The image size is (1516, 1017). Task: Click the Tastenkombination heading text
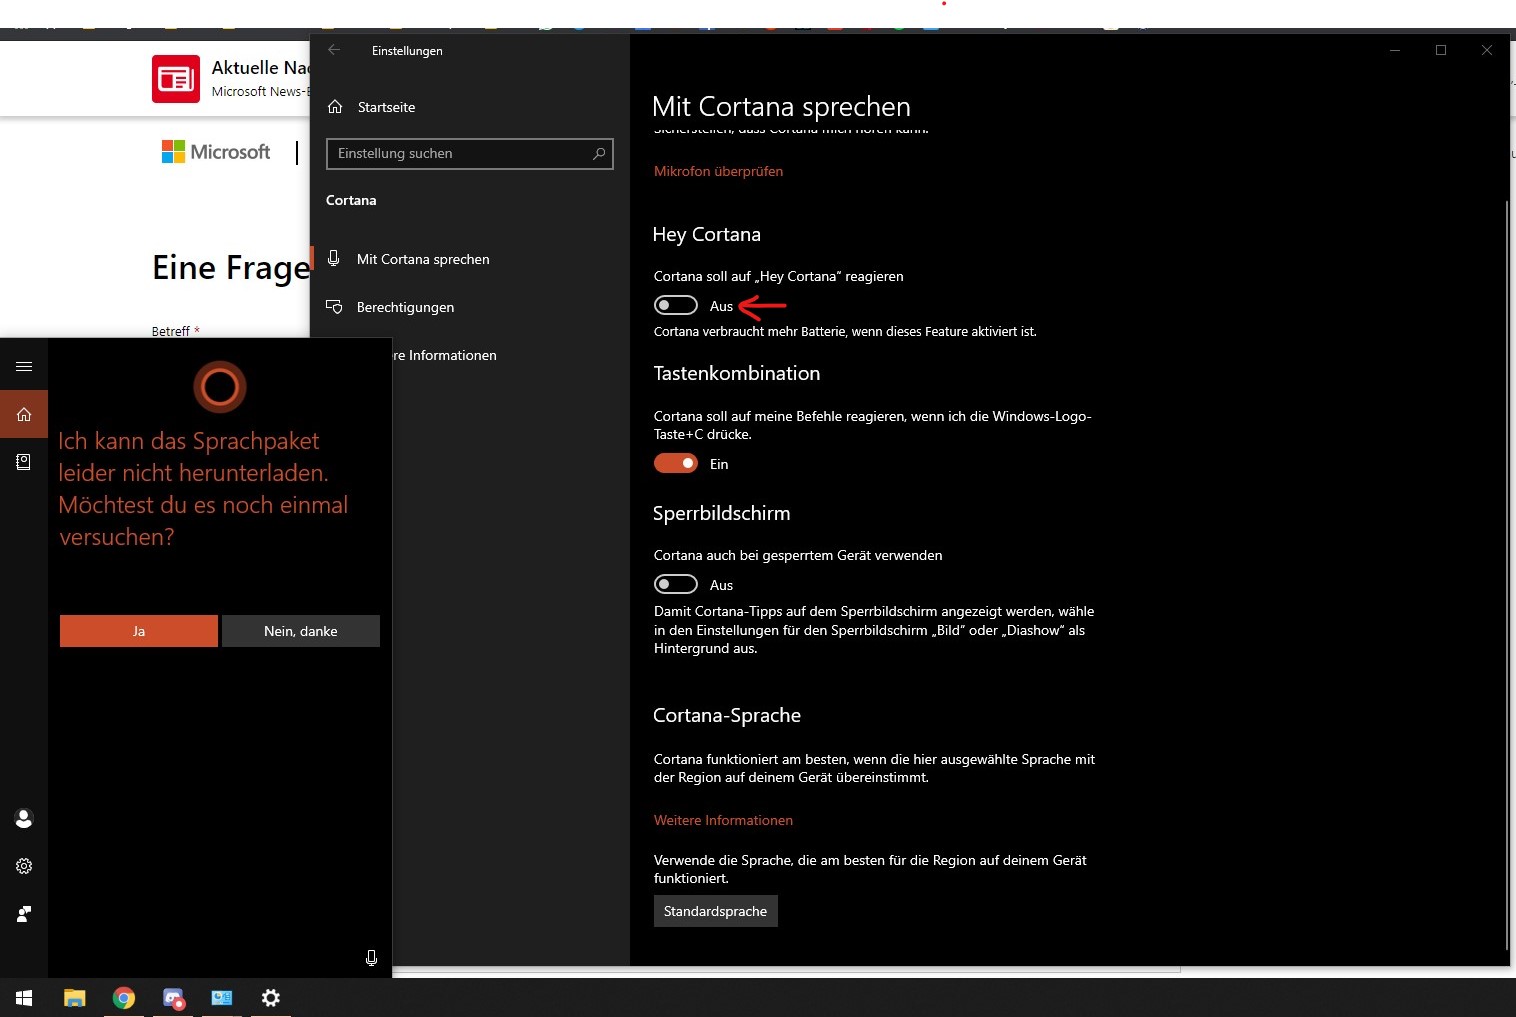(736, 373)
